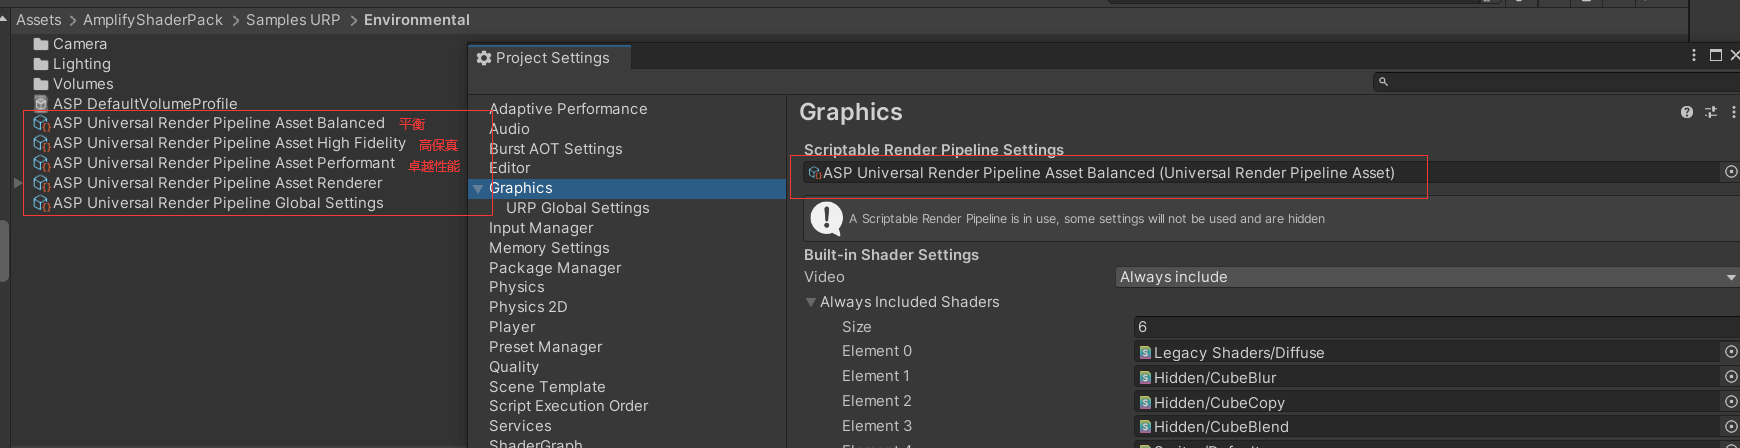
Task: Click the Hidden/CubeBlend shader field
Action: coord(1428,427)
